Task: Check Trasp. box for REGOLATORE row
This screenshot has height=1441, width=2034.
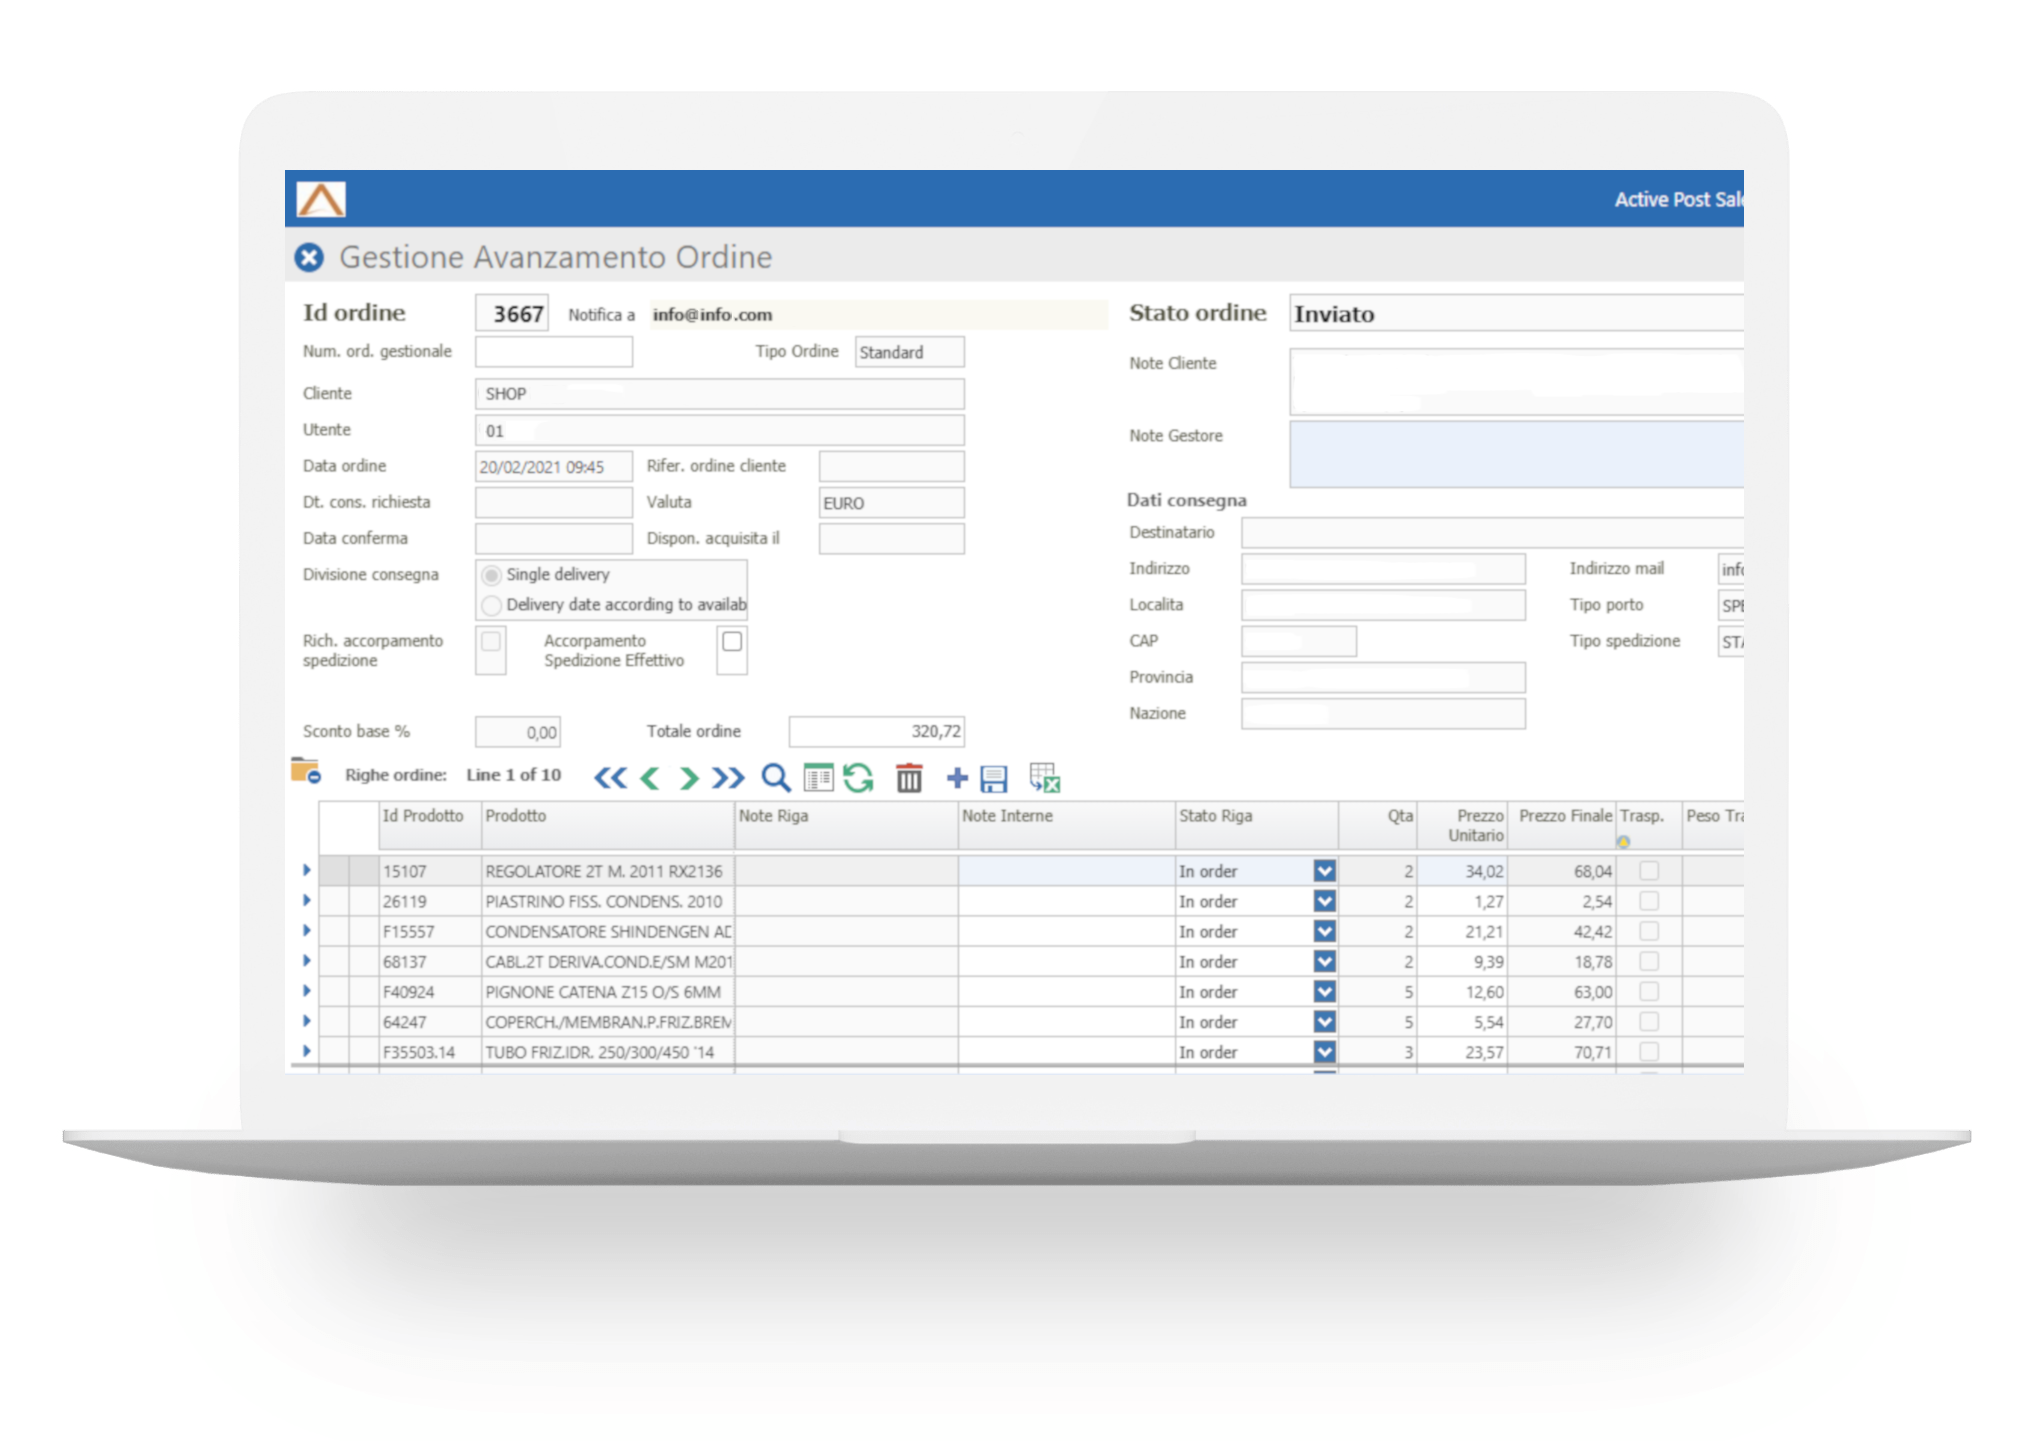Action: [1649, 871]
